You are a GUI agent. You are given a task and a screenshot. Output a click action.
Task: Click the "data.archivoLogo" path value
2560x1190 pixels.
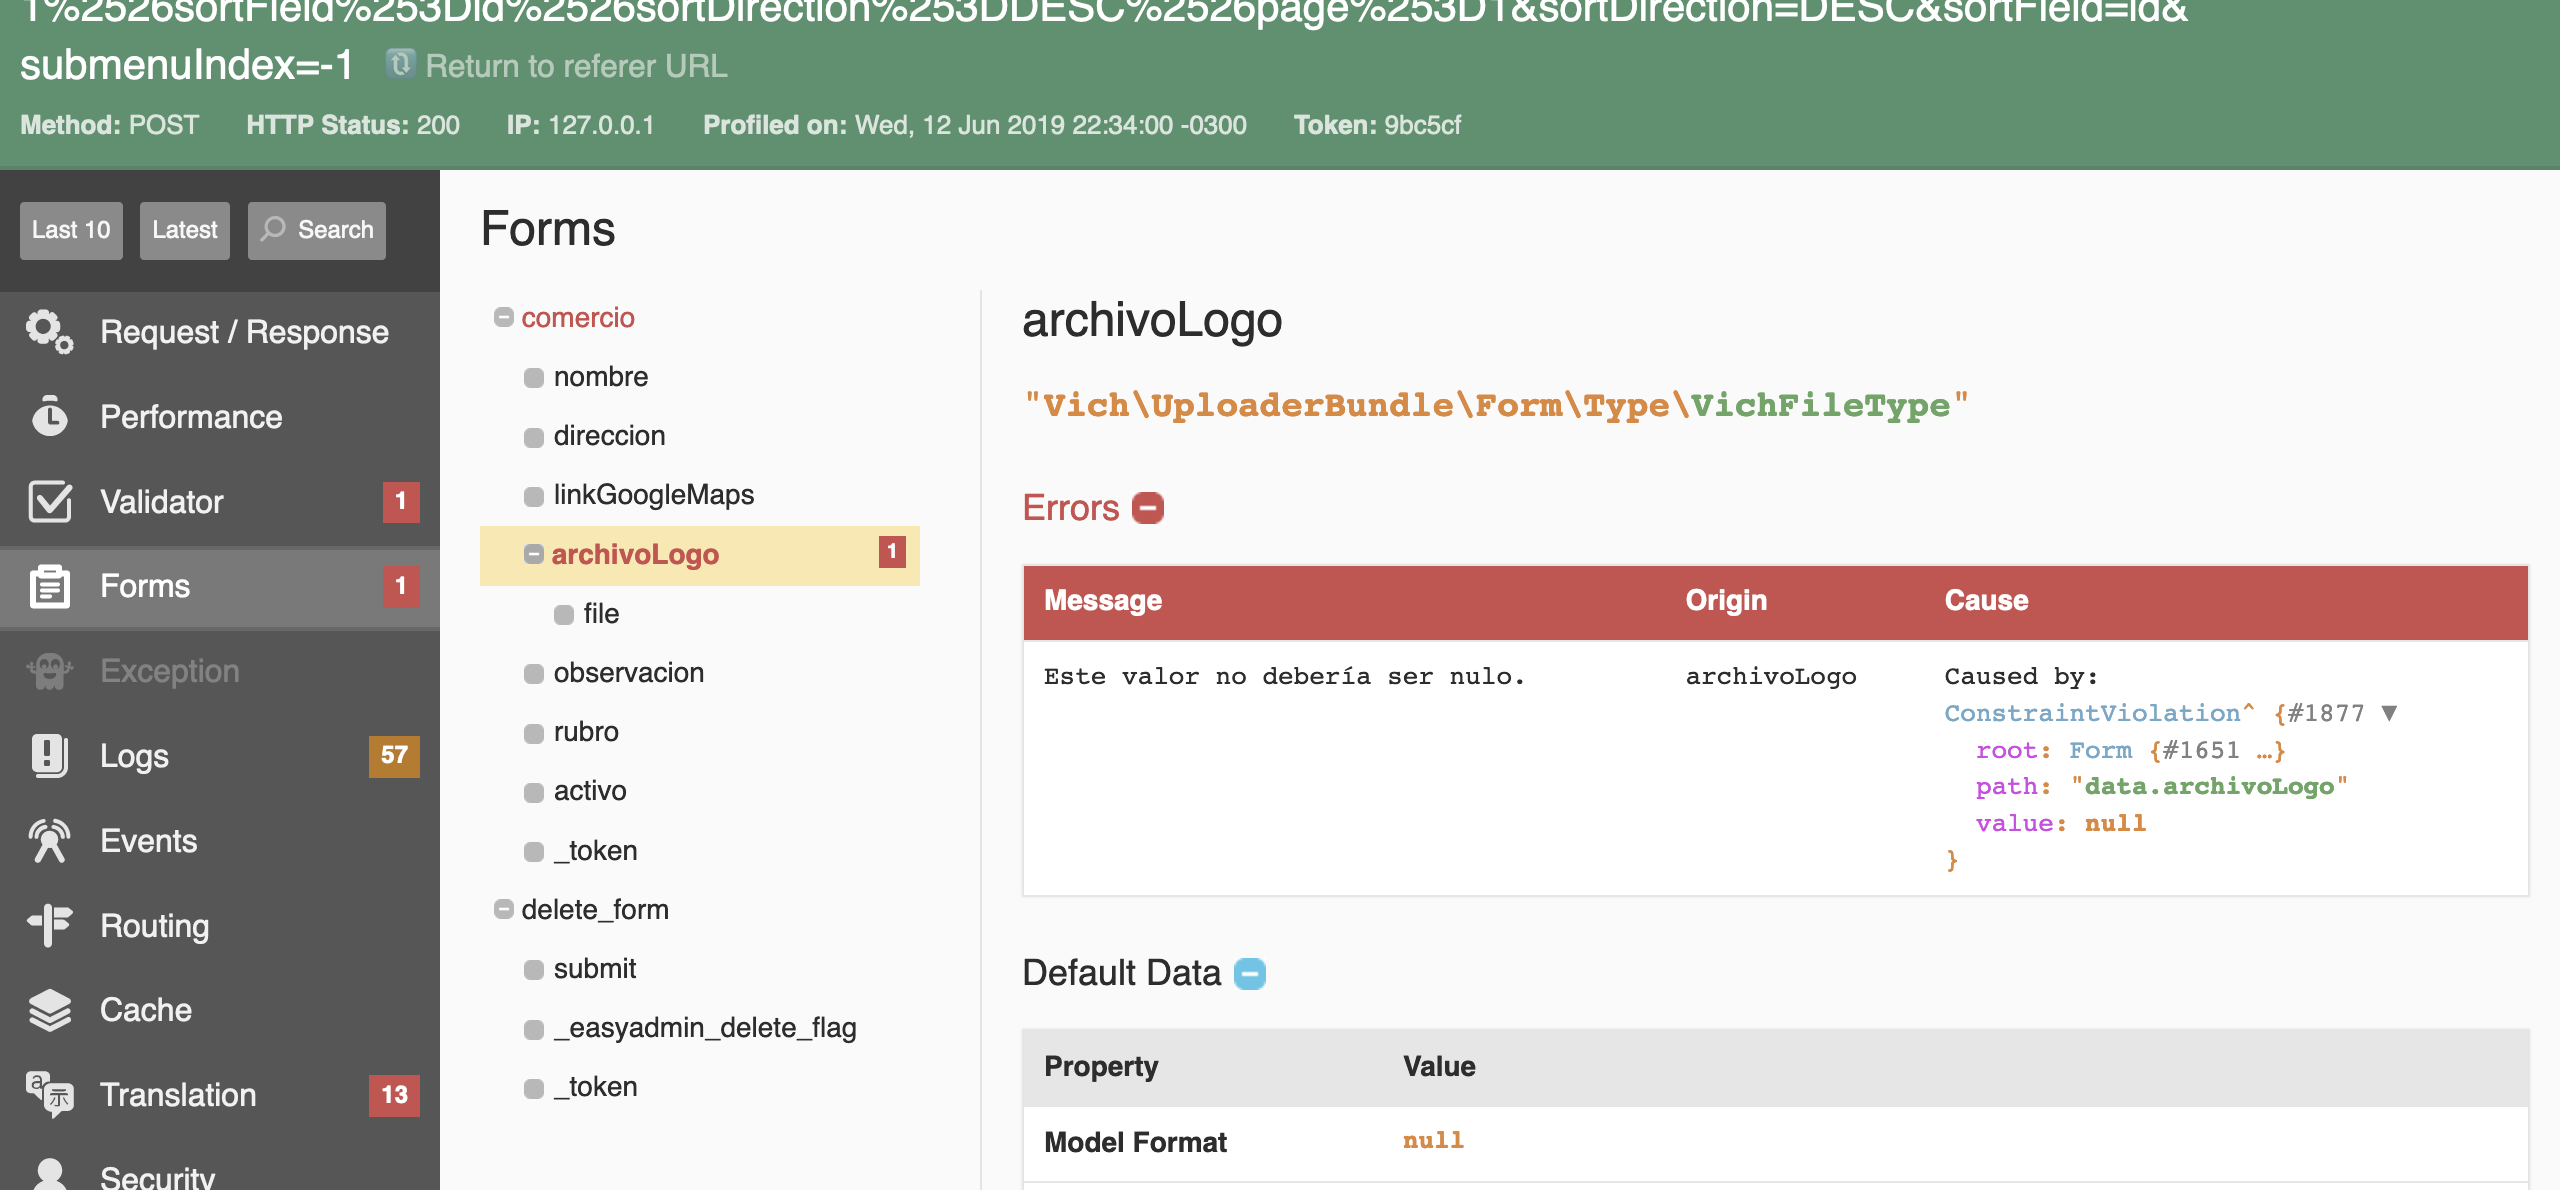point(2209,787)
